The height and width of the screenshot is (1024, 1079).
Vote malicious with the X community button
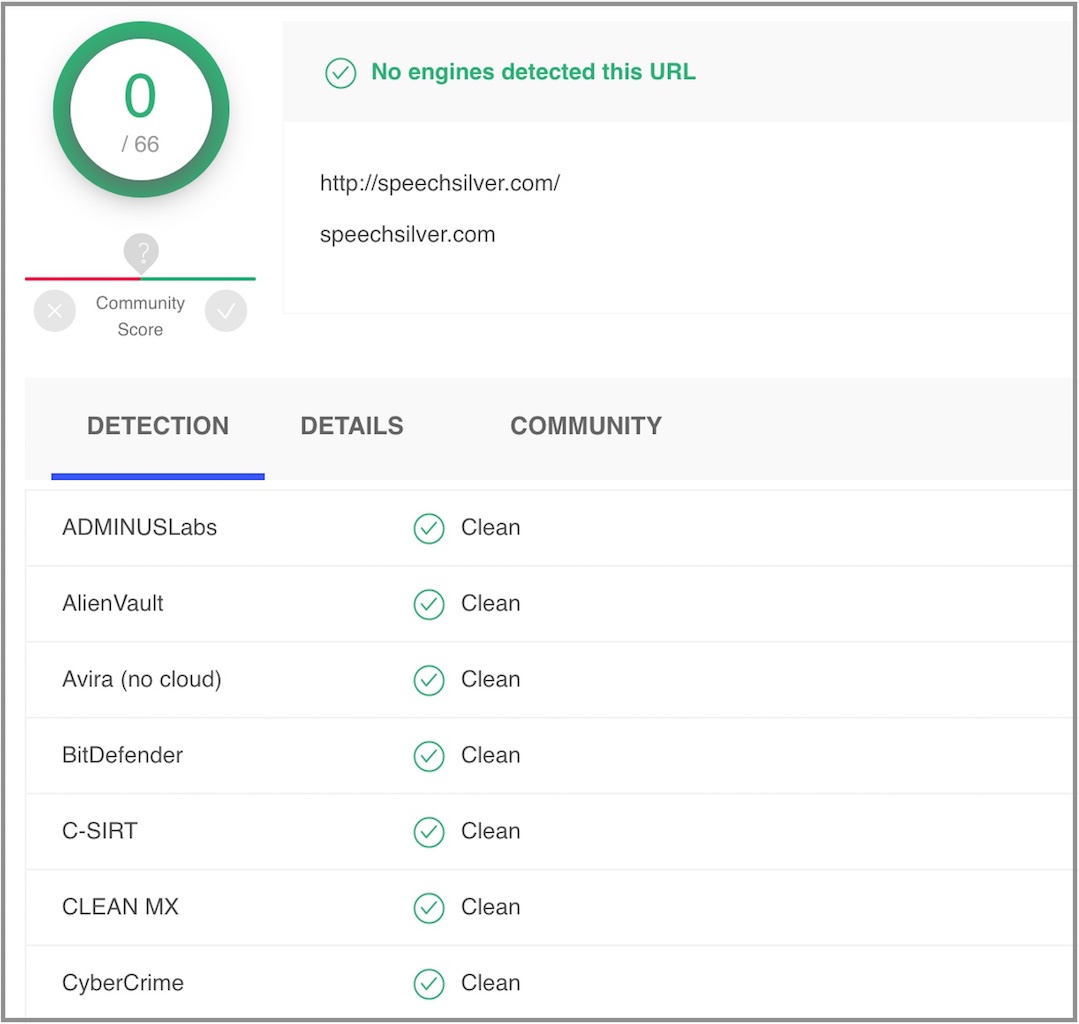(x=54, y=312)
